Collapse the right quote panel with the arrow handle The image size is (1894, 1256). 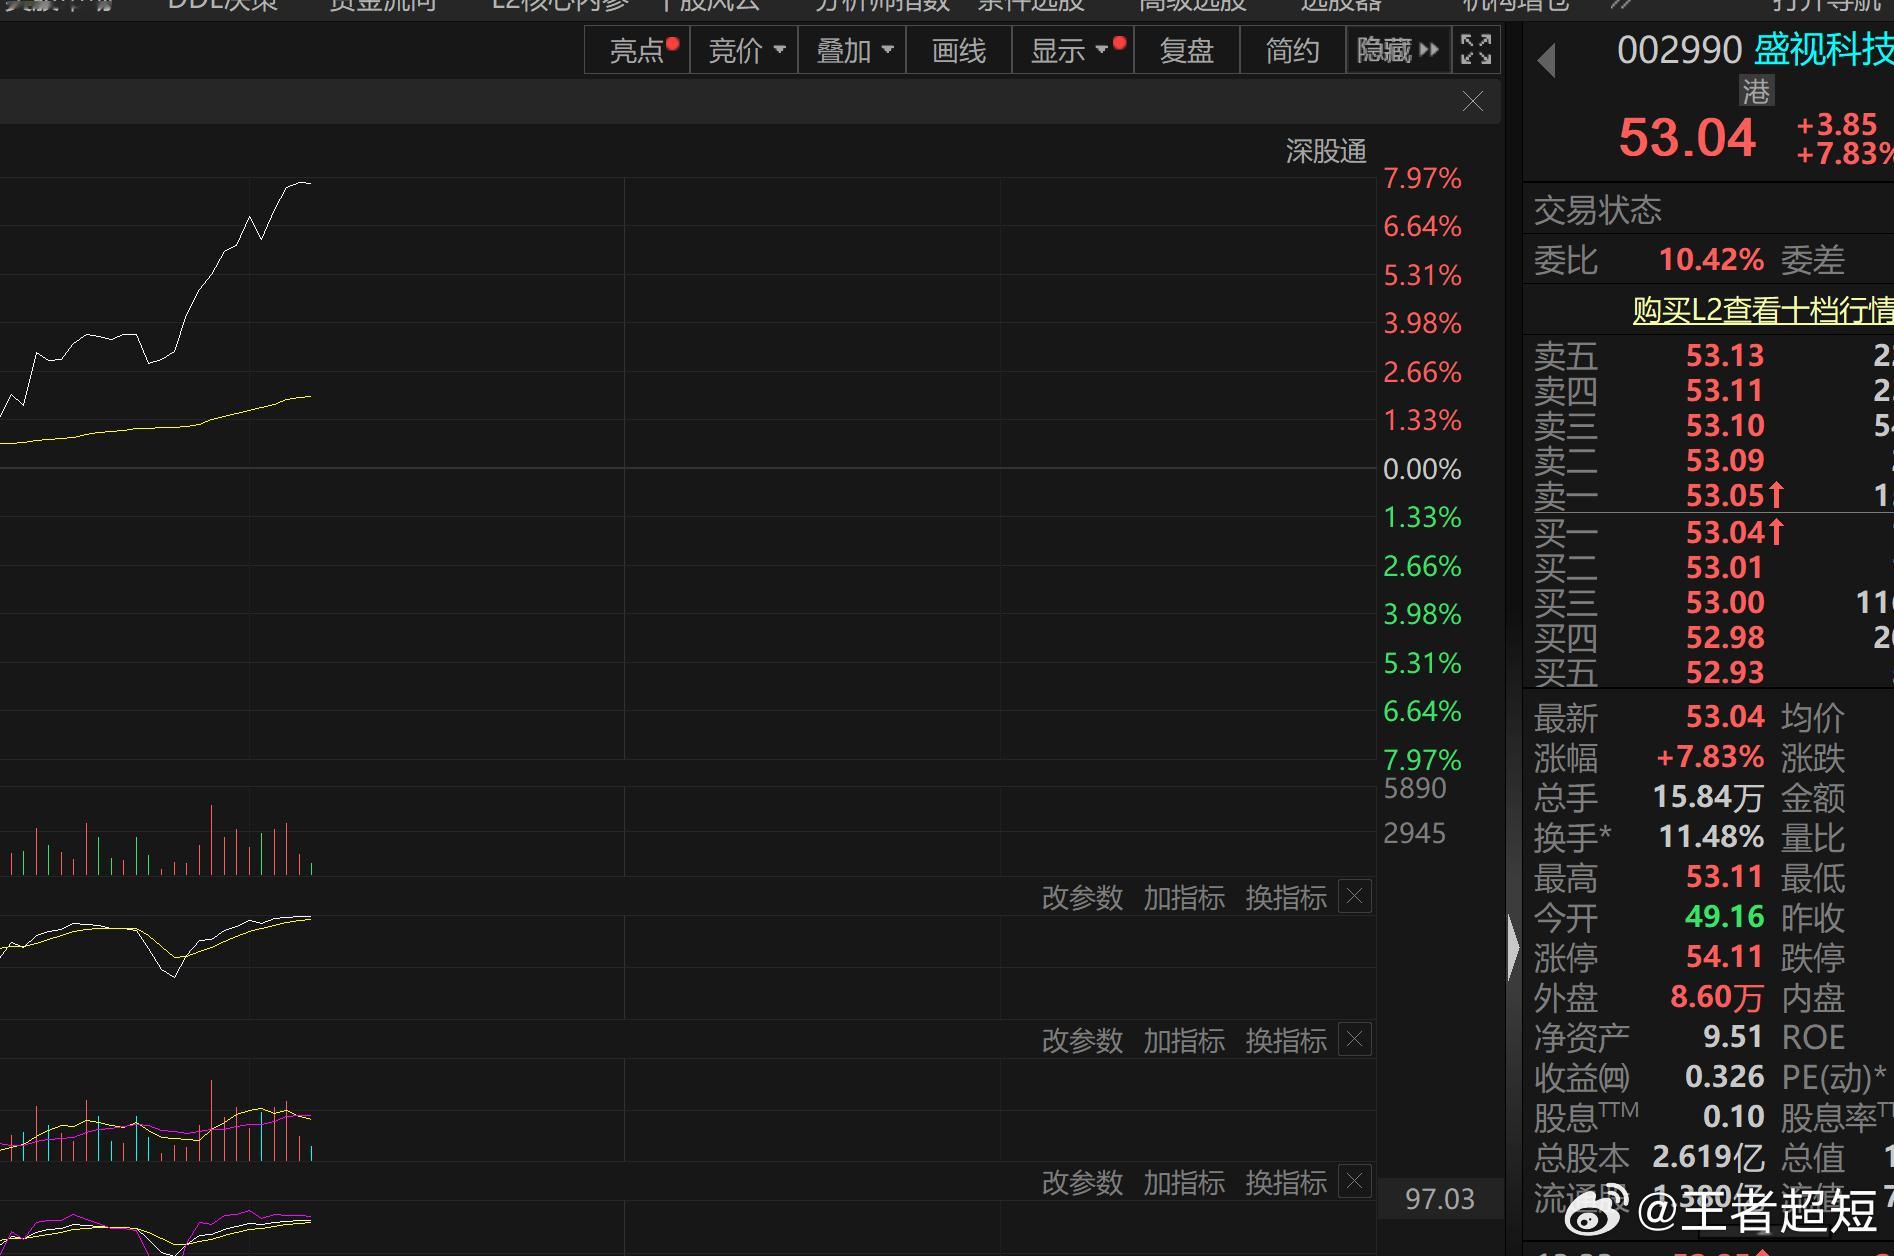click(1513, 947)
